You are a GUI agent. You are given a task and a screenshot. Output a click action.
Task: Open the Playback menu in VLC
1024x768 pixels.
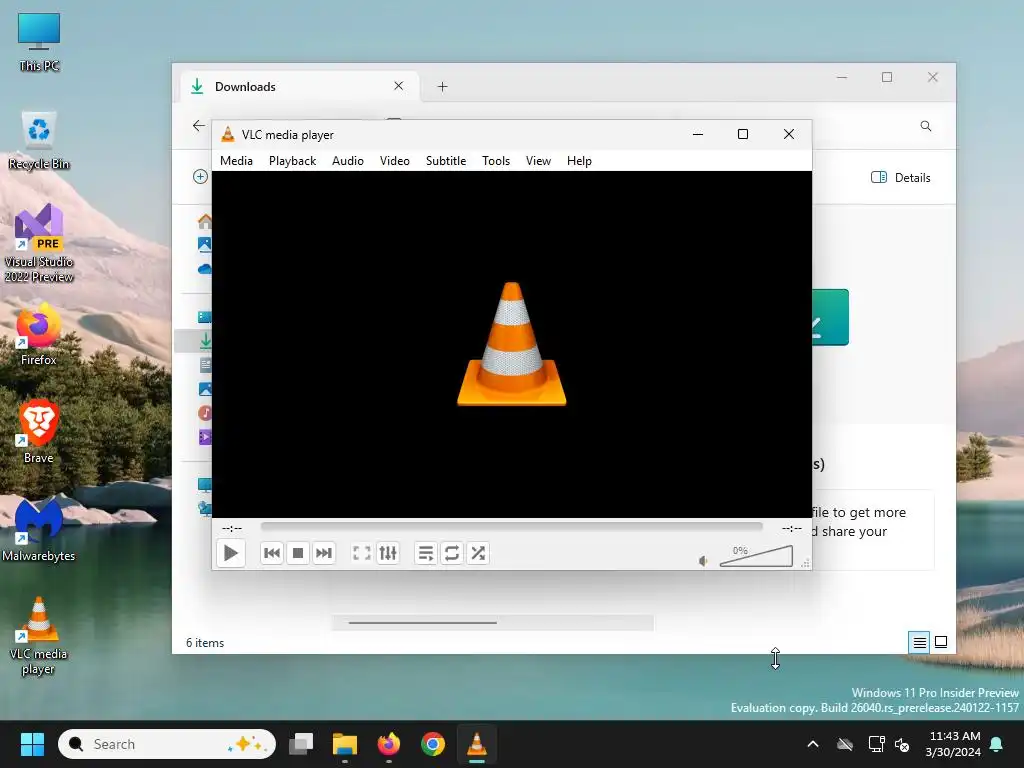click(x=293, y=161)
